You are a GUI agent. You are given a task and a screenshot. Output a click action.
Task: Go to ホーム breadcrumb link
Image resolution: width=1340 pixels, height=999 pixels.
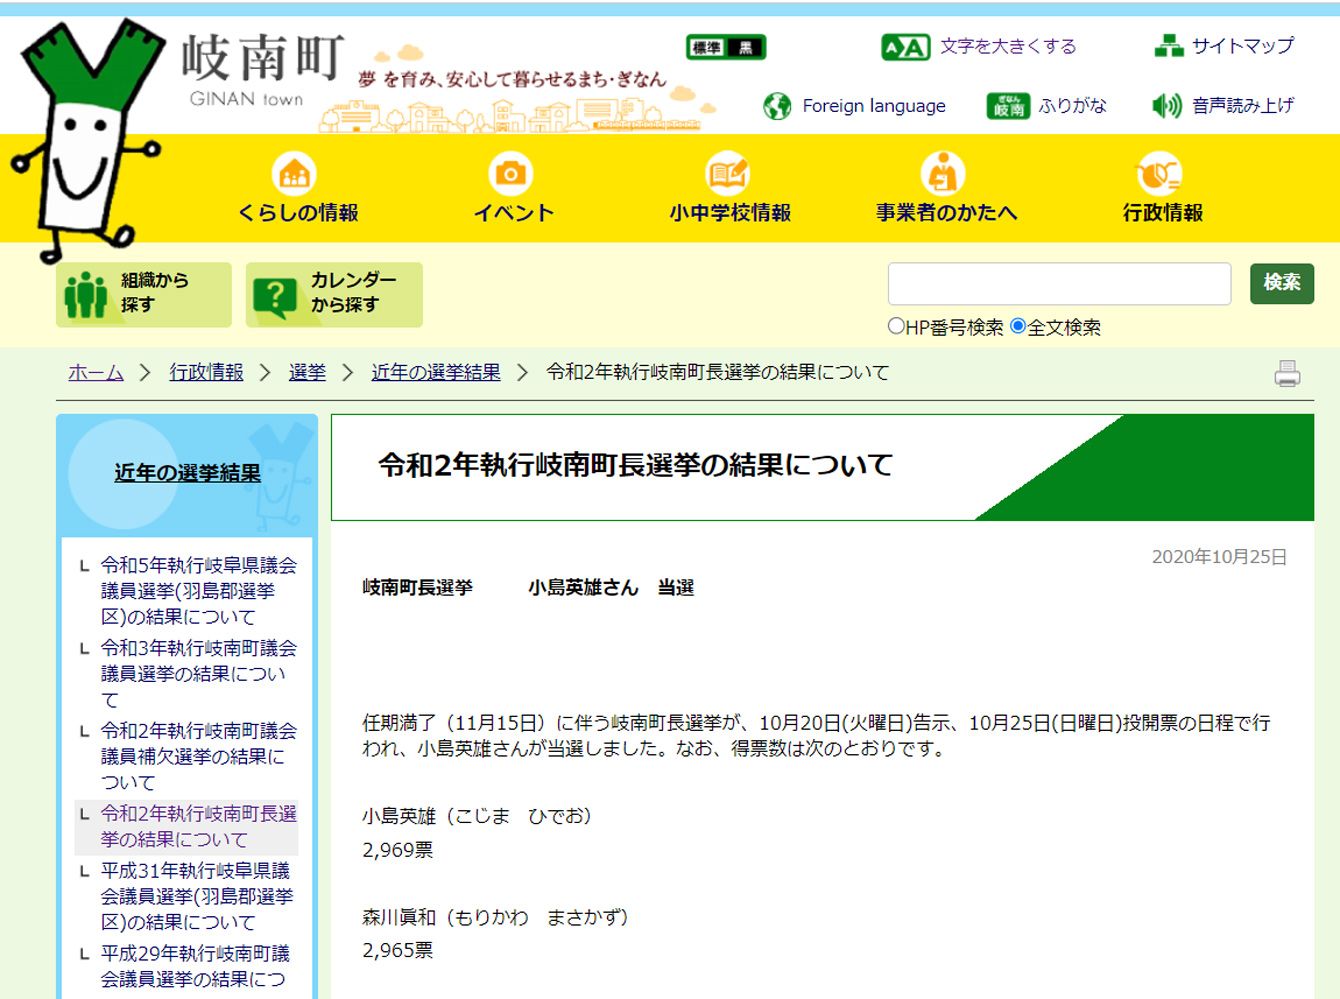(95, 373)
